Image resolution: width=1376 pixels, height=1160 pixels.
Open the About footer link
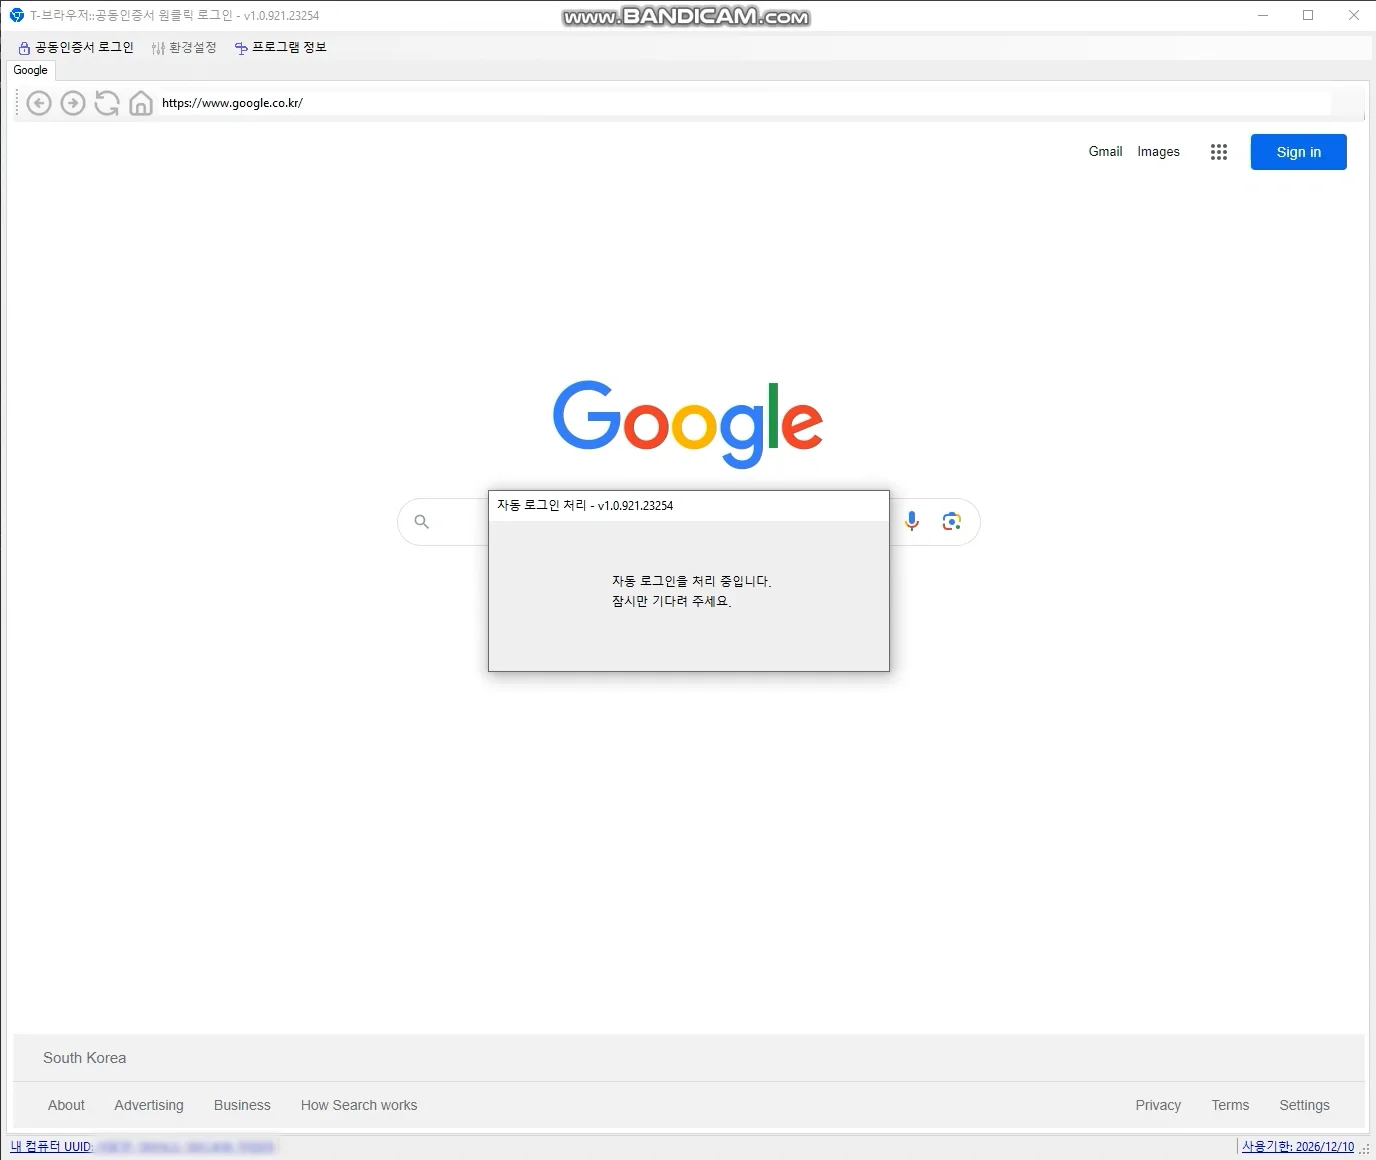(66, 1105)
